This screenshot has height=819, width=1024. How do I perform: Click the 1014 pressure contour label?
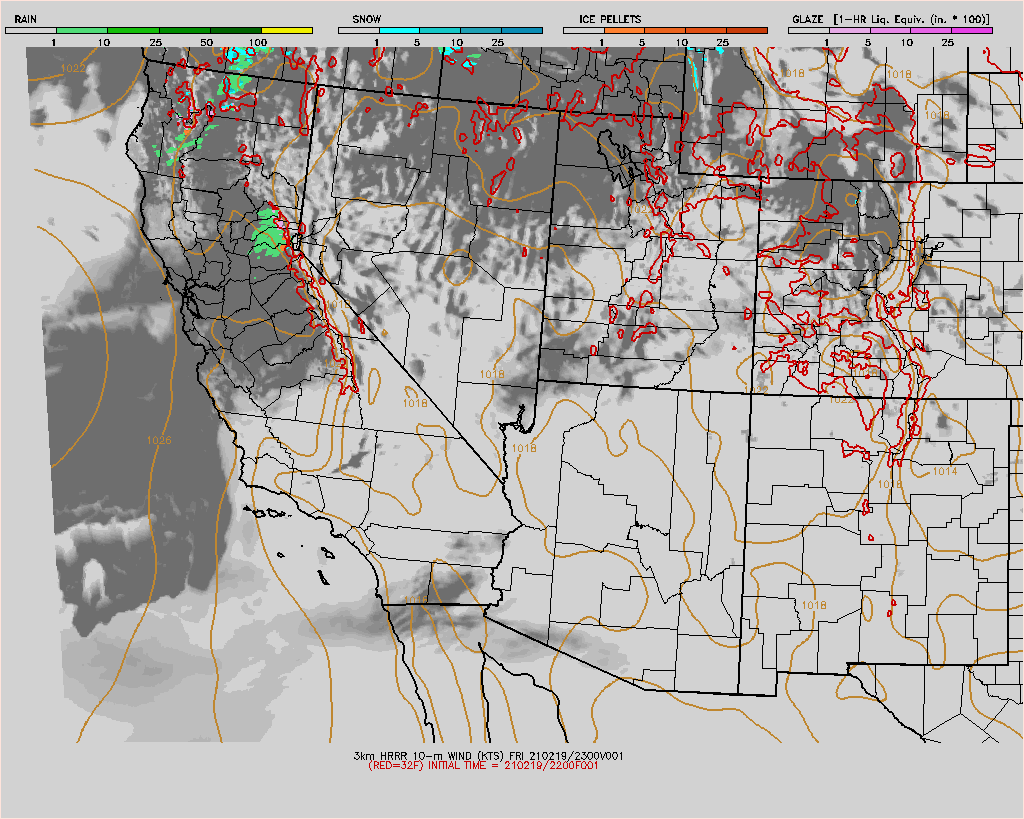945,471
